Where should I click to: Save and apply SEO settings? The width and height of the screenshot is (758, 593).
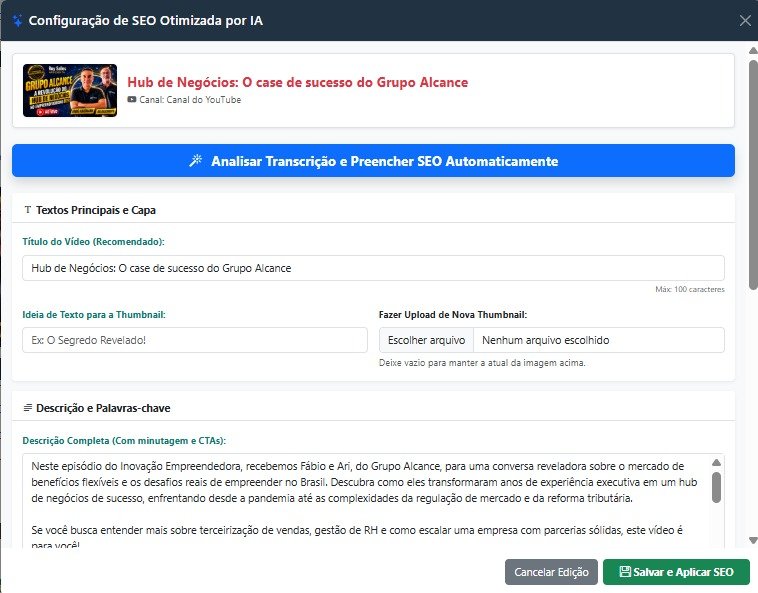point(676,572)
